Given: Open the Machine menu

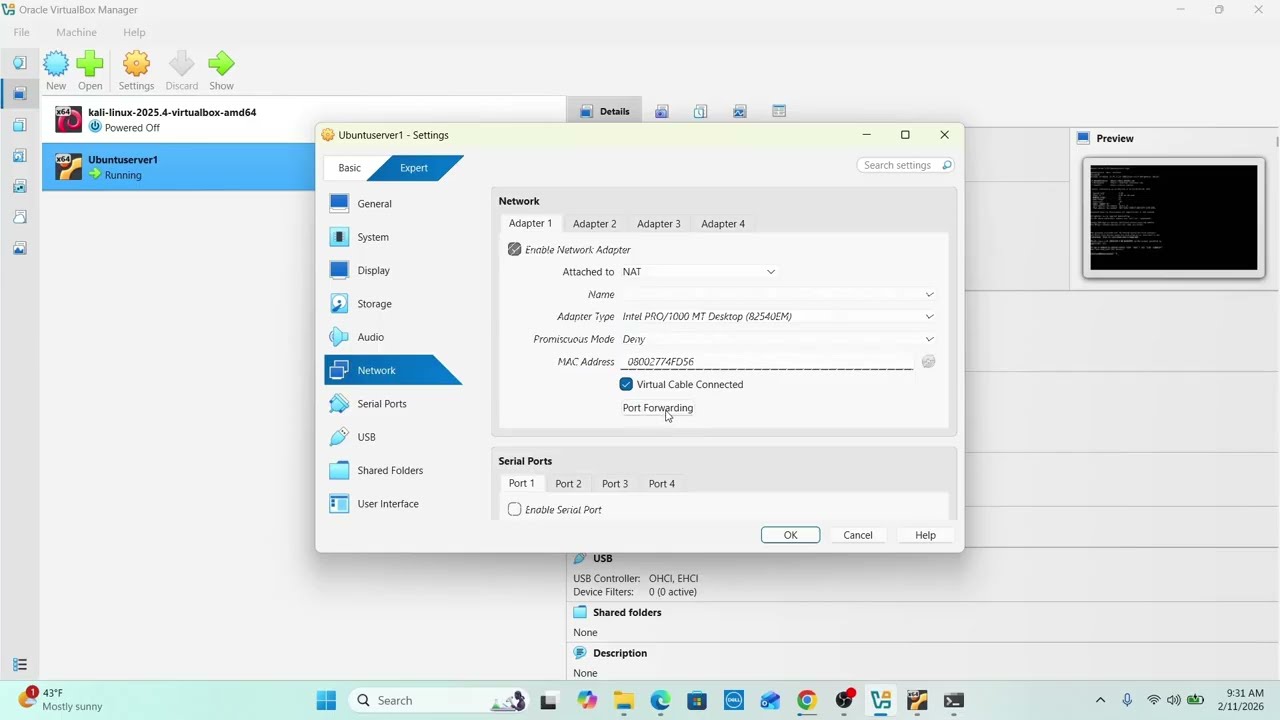Looking at the screenshot, I should pos(76,32).
